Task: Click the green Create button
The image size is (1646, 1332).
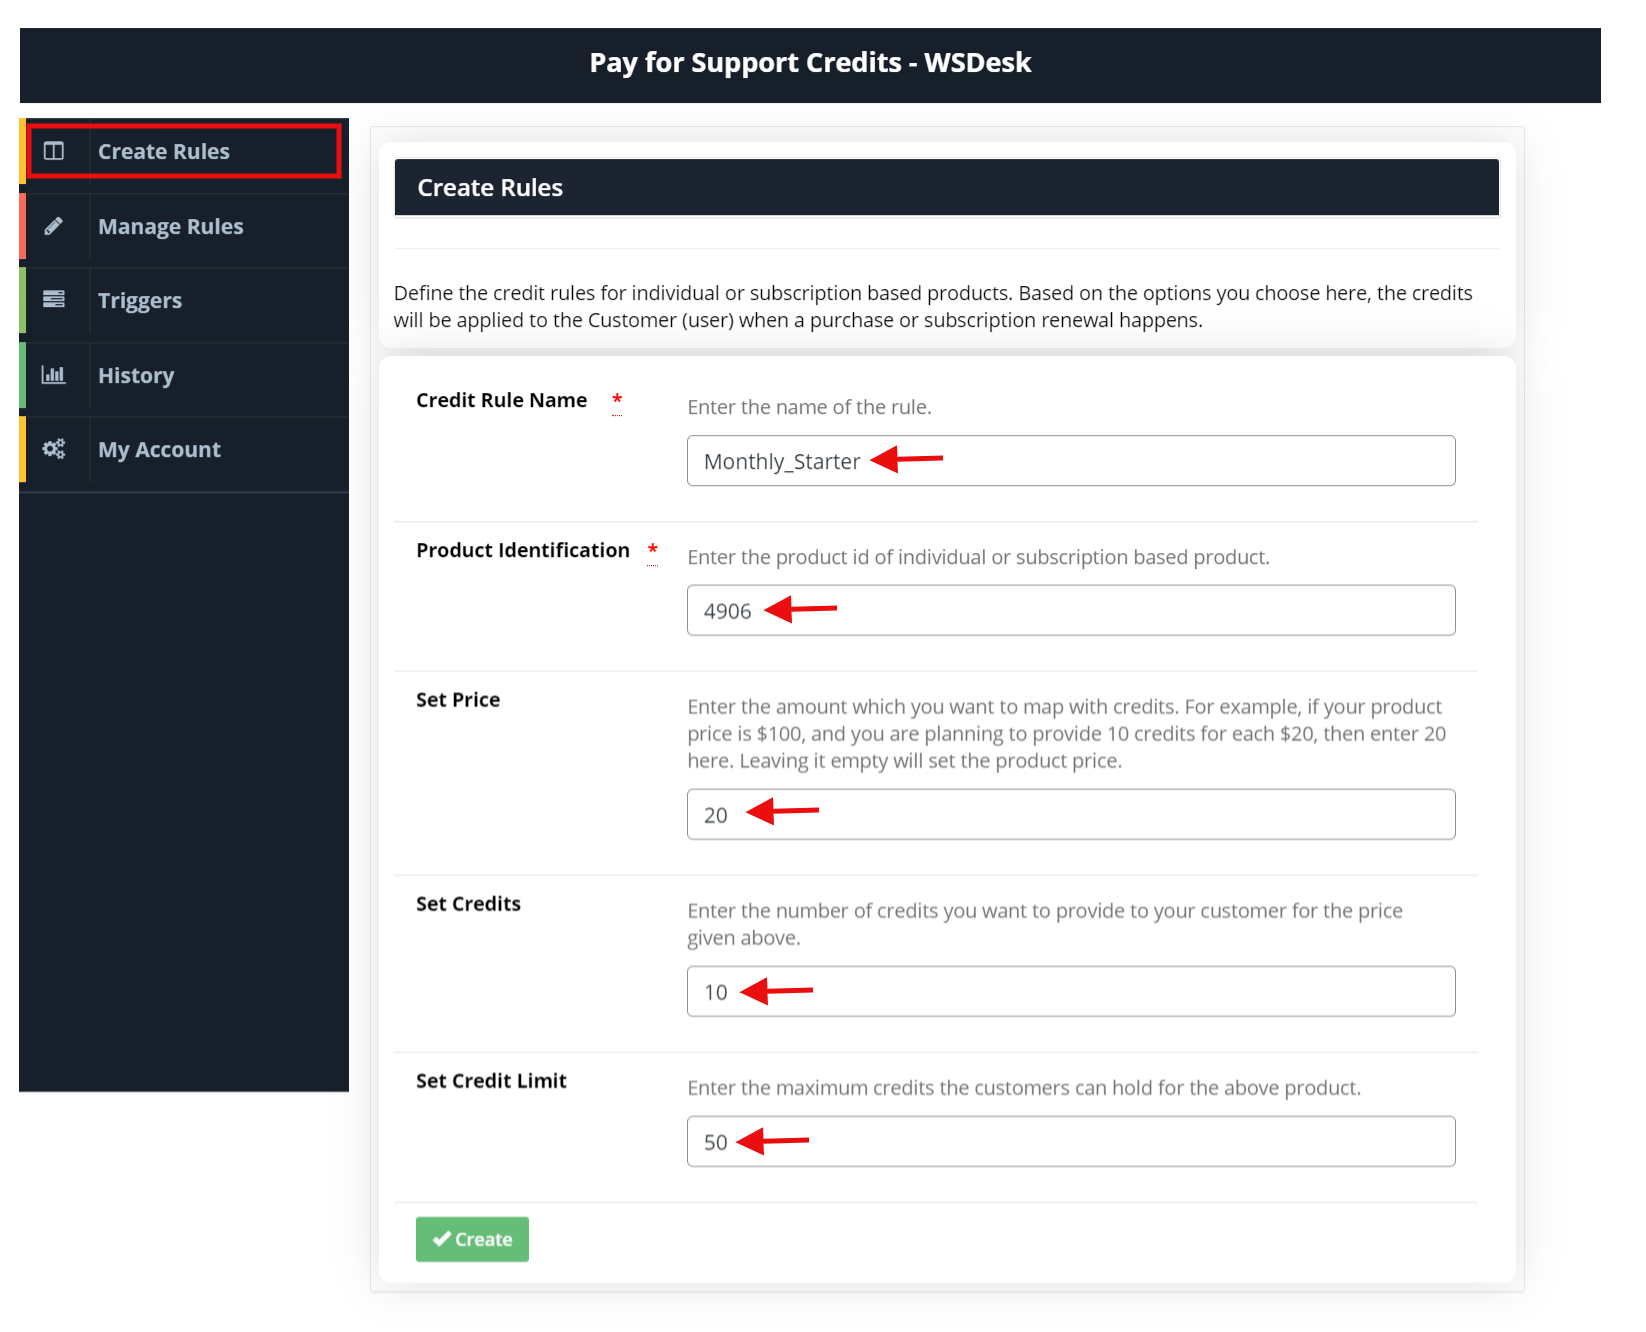Action: coord(472,1239)
